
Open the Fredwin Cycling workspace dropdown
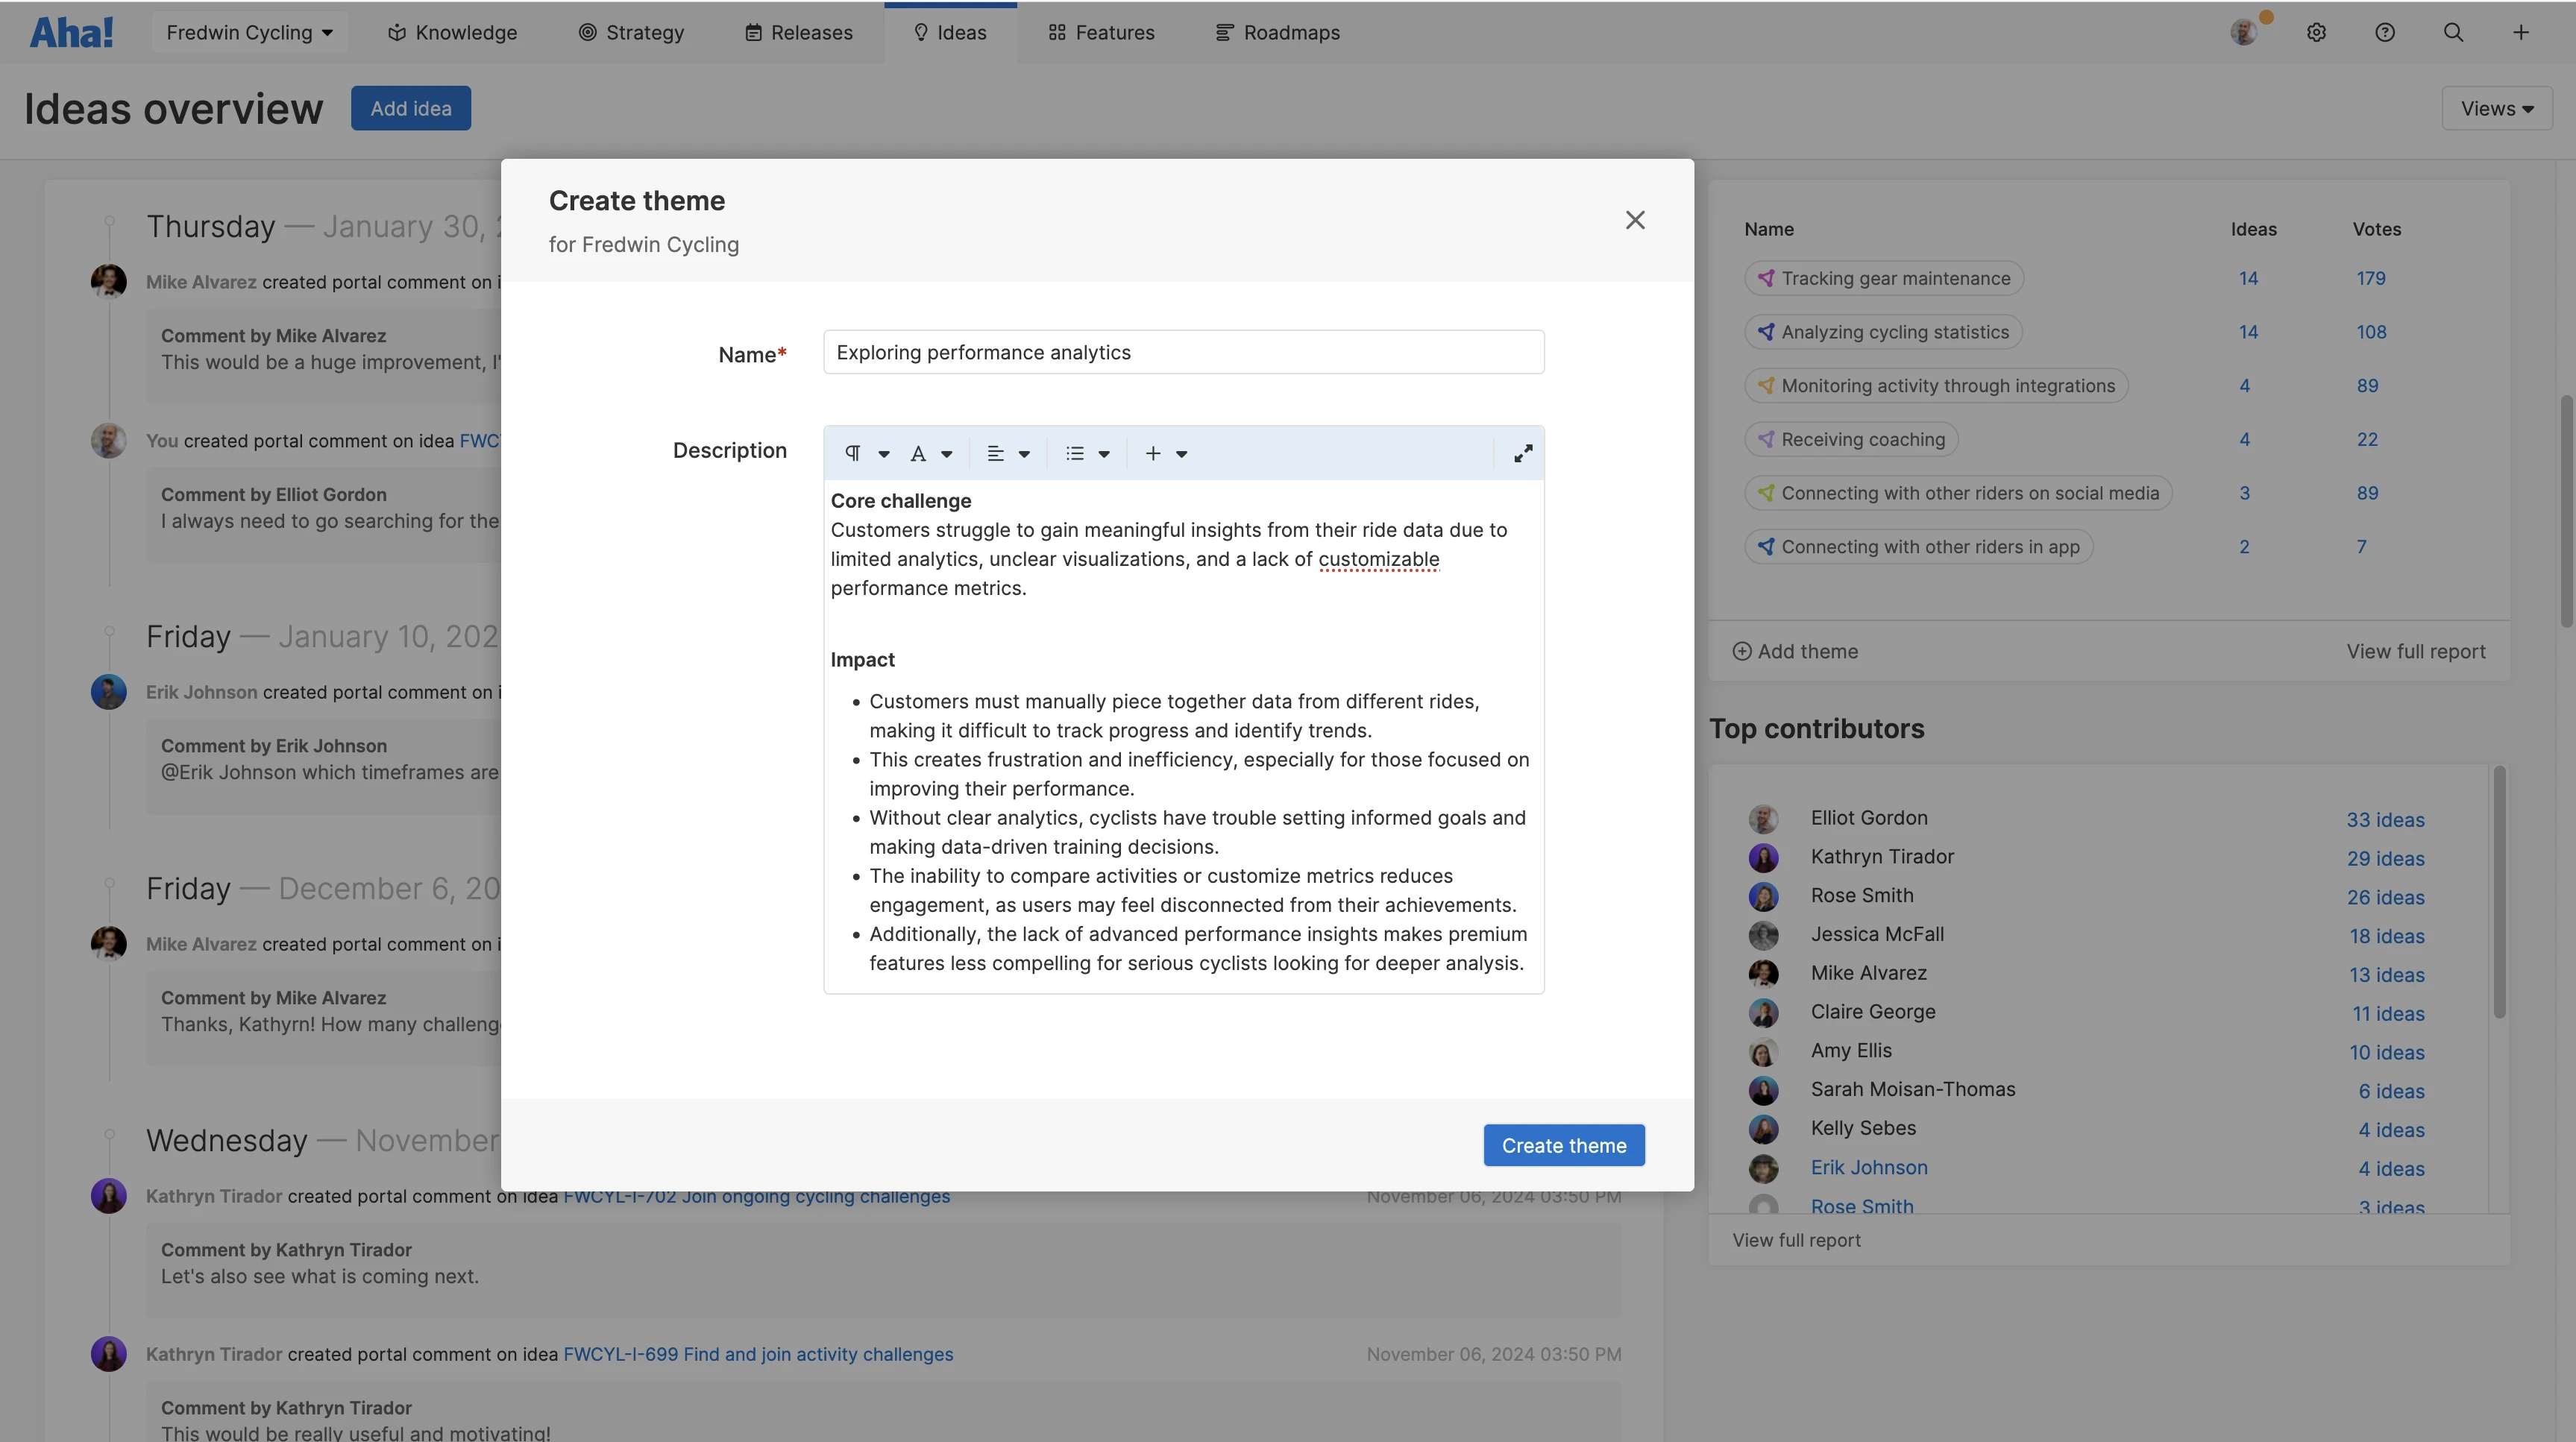click(x=249, y=32)
